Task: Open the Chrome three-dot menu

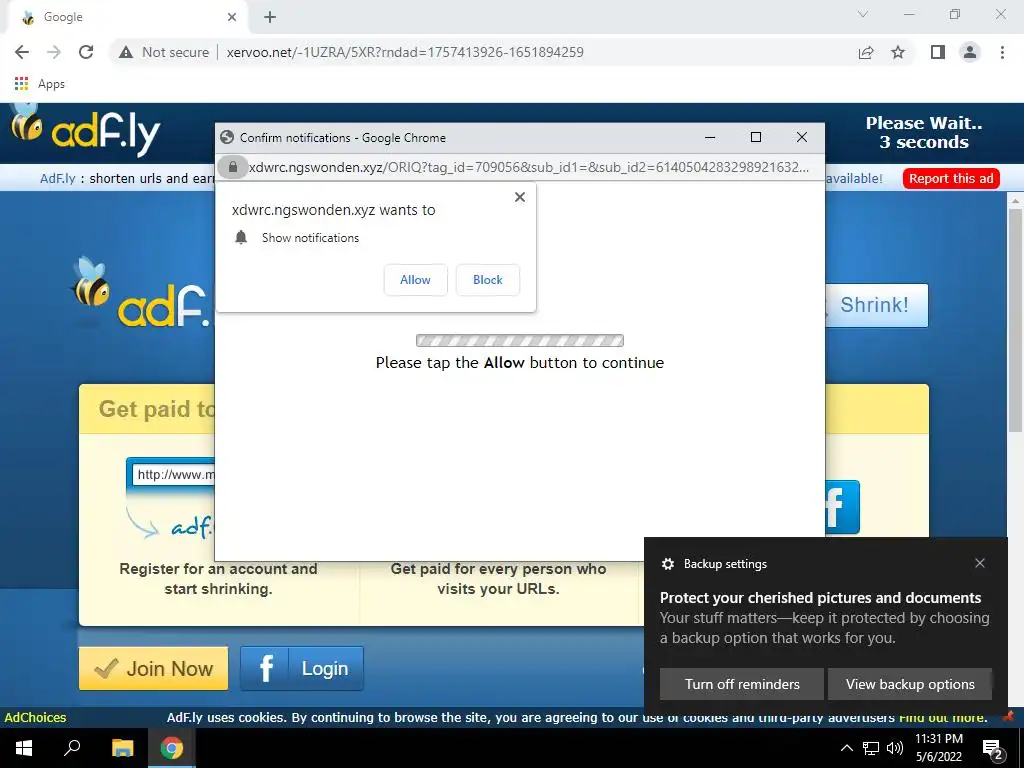Action: [x=1002, y=52]
